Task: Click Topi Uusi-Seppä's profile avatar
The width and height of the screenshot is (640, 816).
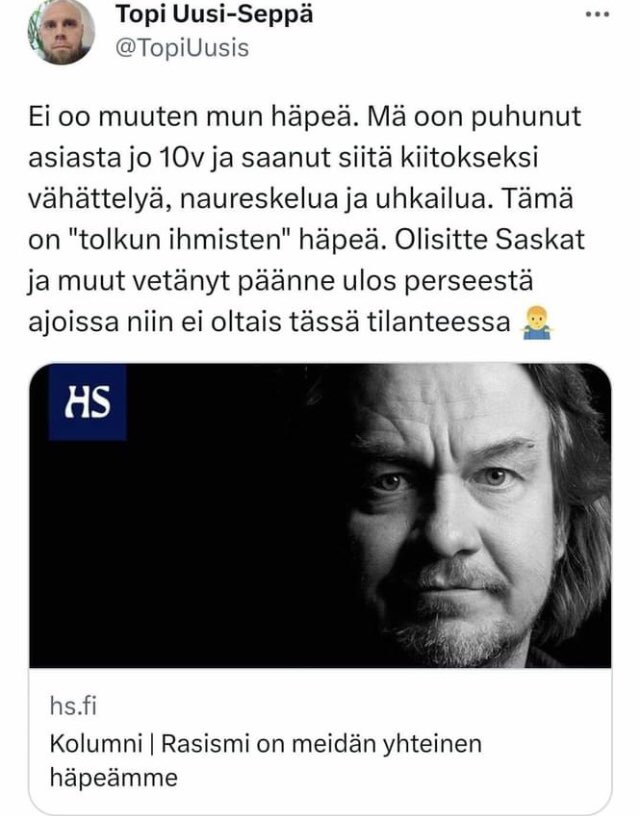Action: pos(61,32)
